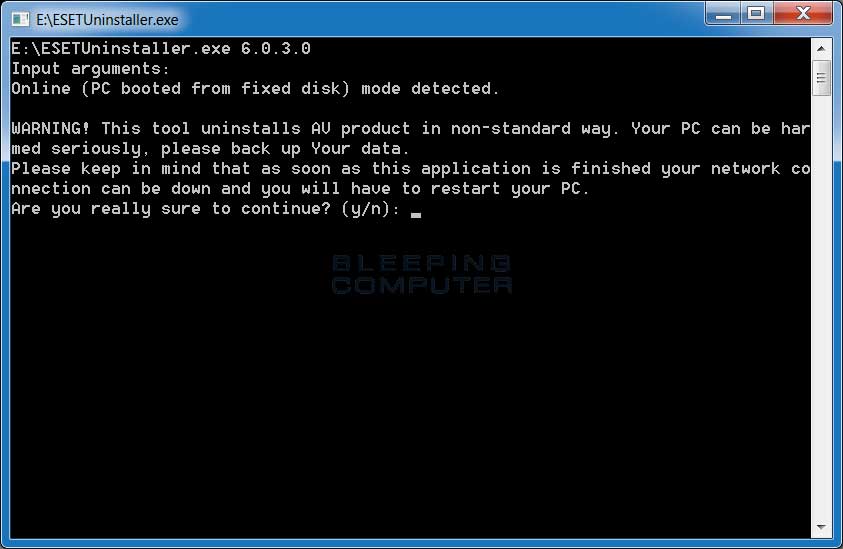The width and height of the screenshot is (843, 549).
Task: Click the WARNING! word in the console
Action: pyautogui.click(x=51, y=129)
